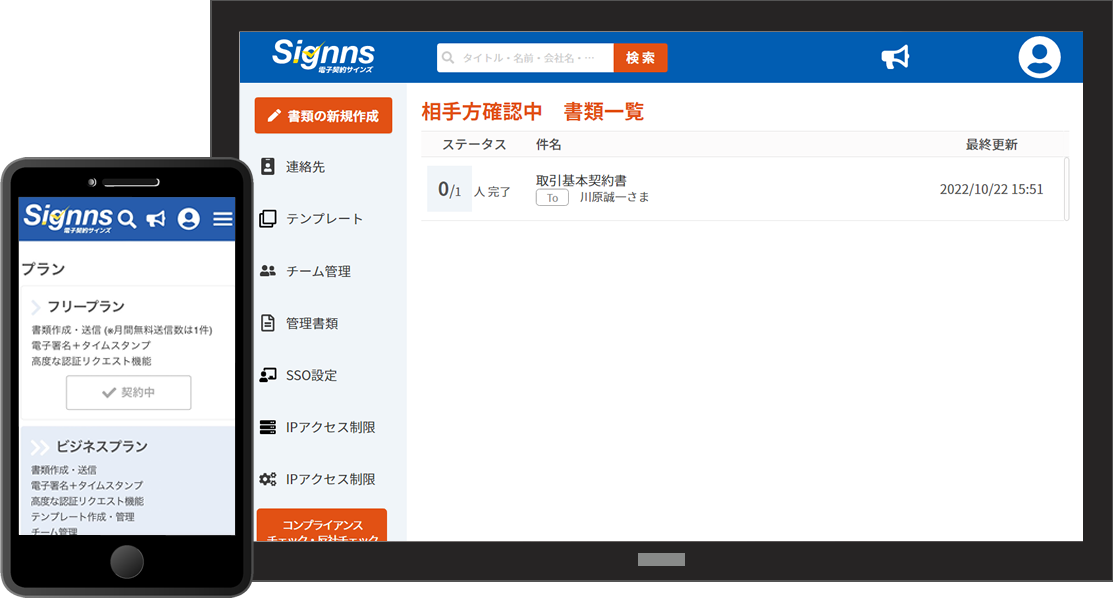This screenshot has width=1113, height=598.
Task: Expand the ビジネスプラン double chevron
Action: (40, 447)
